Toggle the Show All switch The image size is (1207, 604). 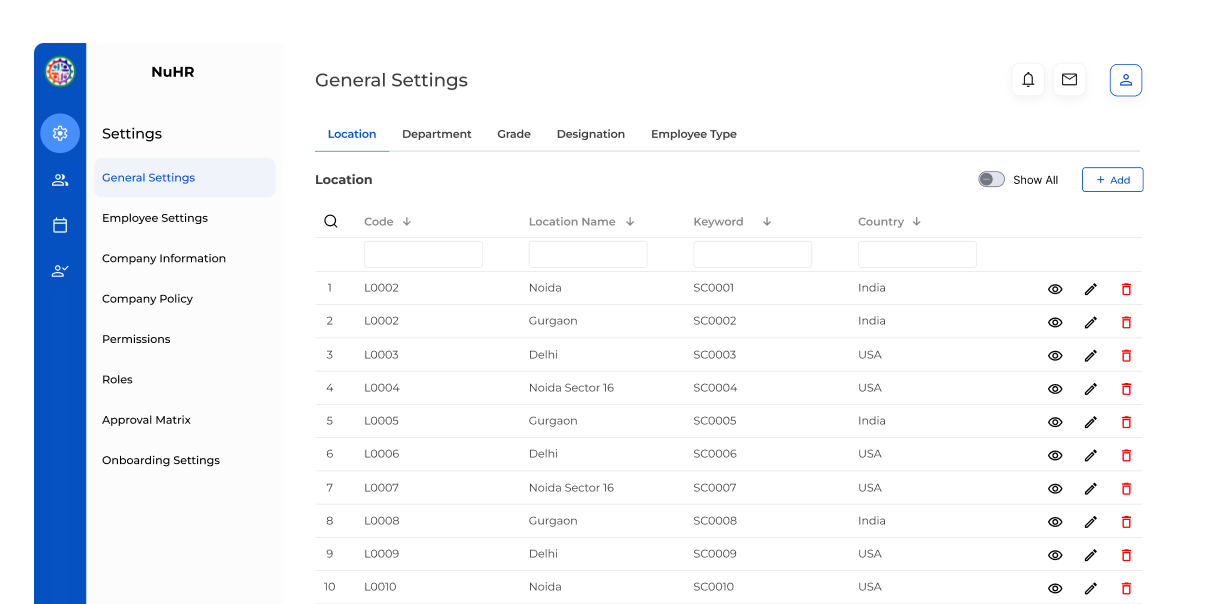coord(991,179)
